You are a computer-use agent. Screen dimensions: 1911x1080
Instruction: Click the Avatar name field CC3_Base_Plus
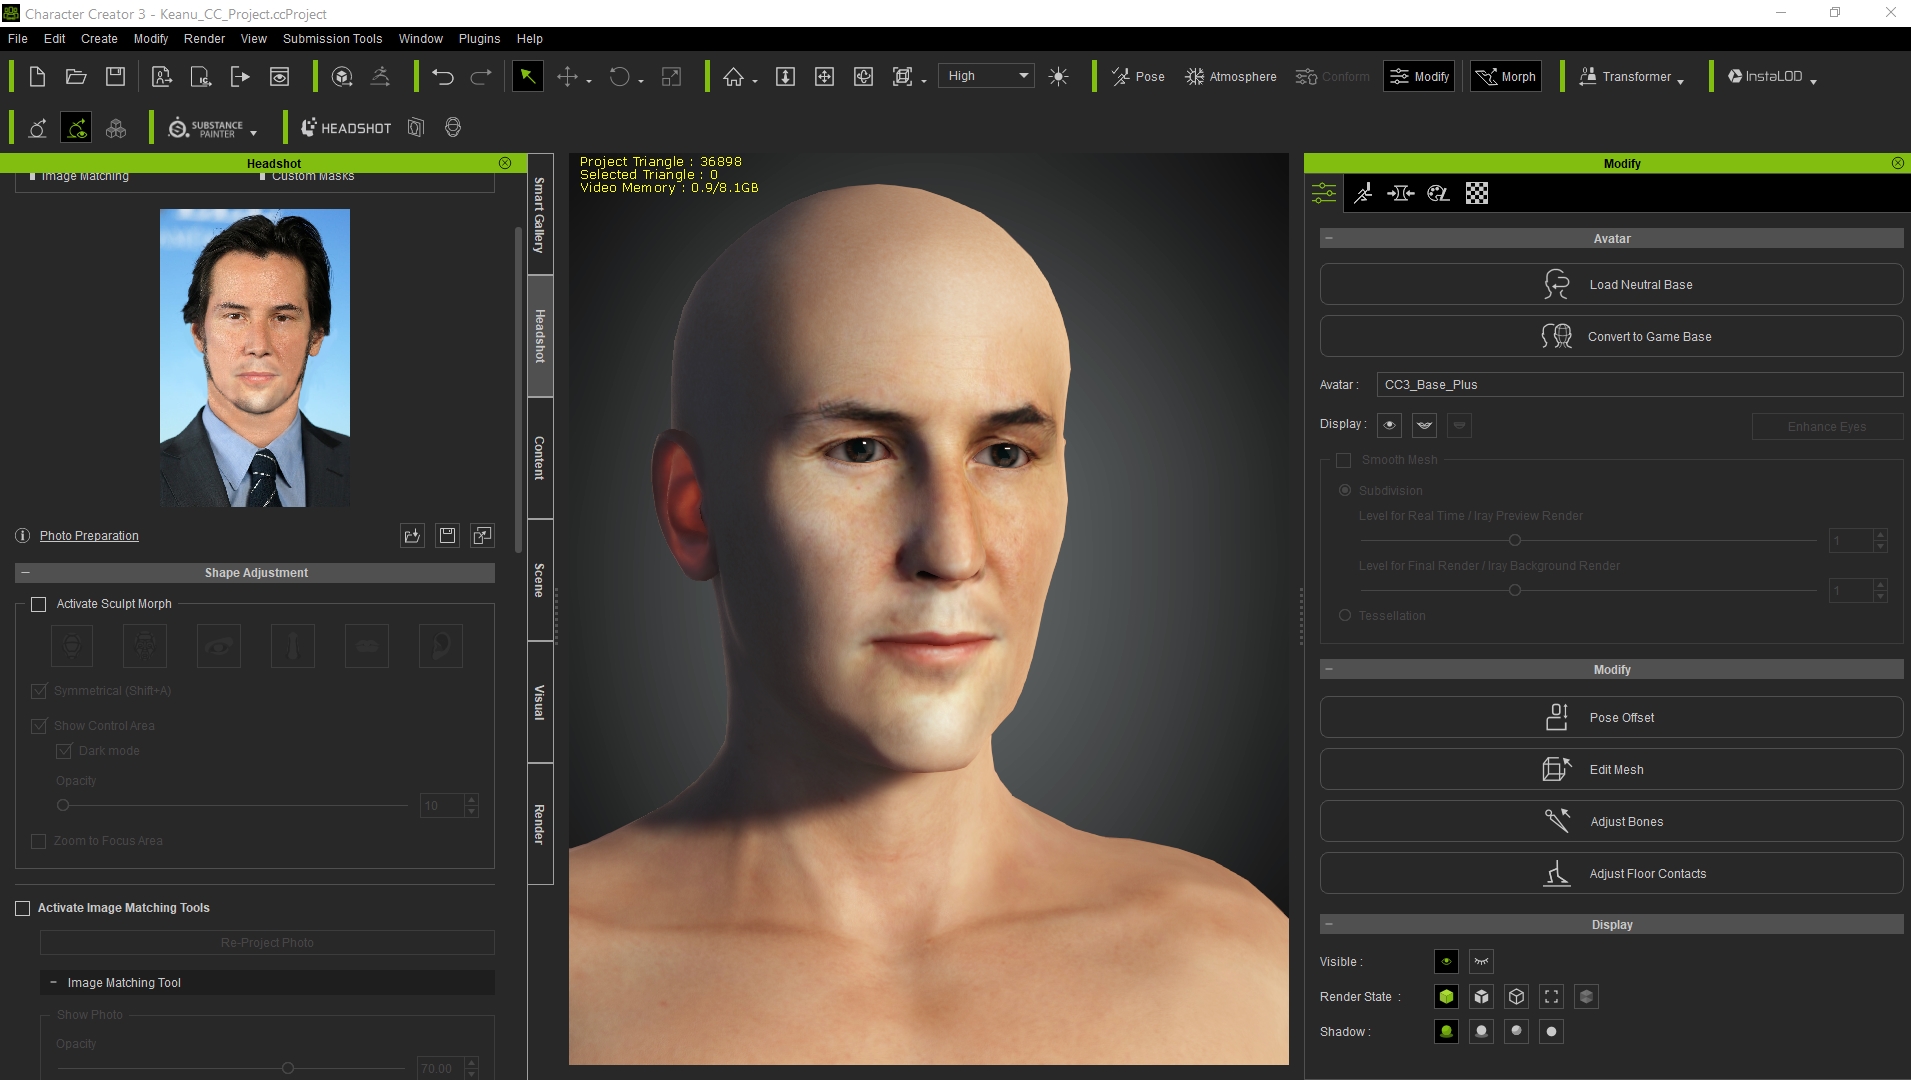pos(1639,385)
